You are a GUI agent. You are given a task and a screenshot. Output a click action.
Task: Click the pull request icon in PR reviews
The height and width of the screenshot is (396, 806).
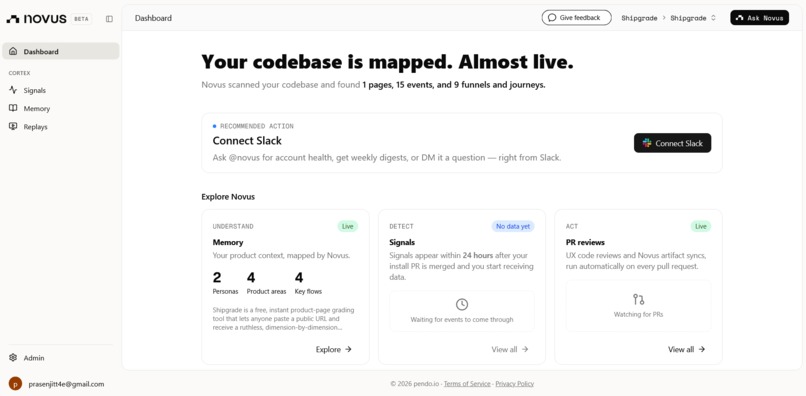pos(638,299)
